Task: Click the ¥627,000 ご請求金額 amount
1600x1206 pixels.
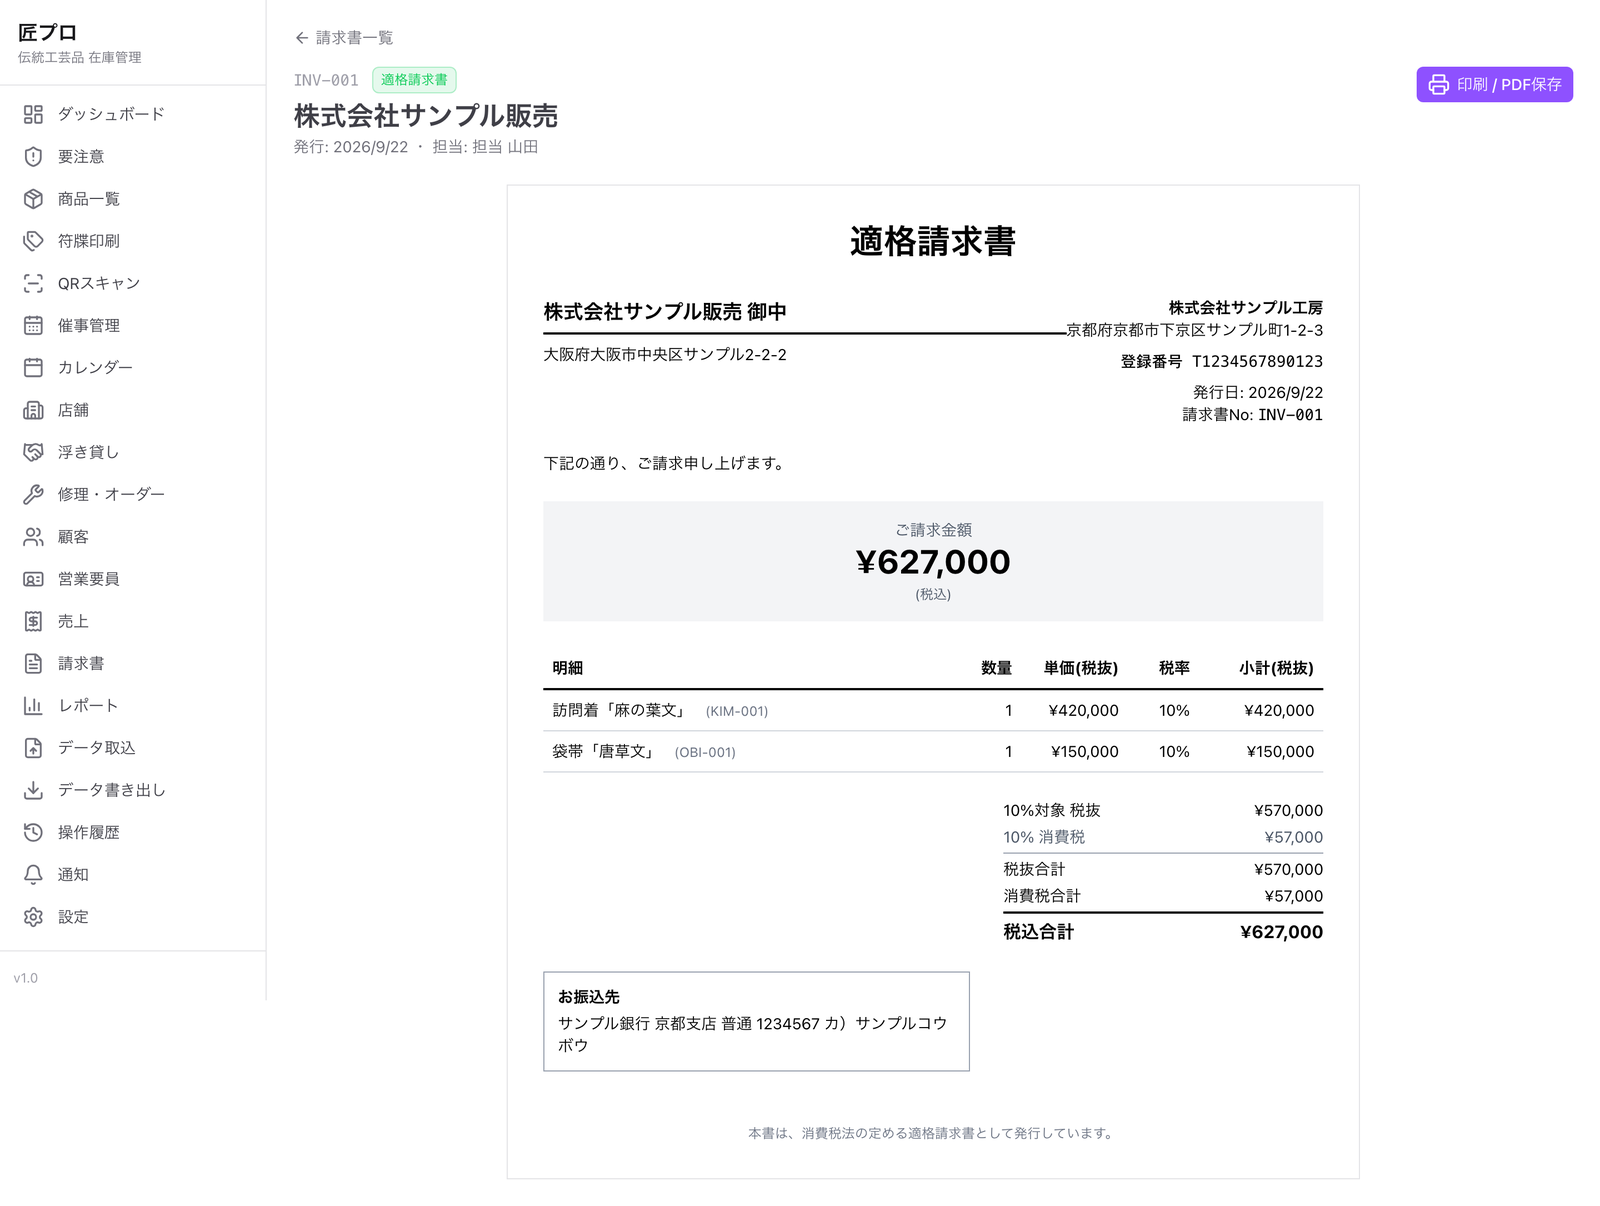Action: click(933, 562)
